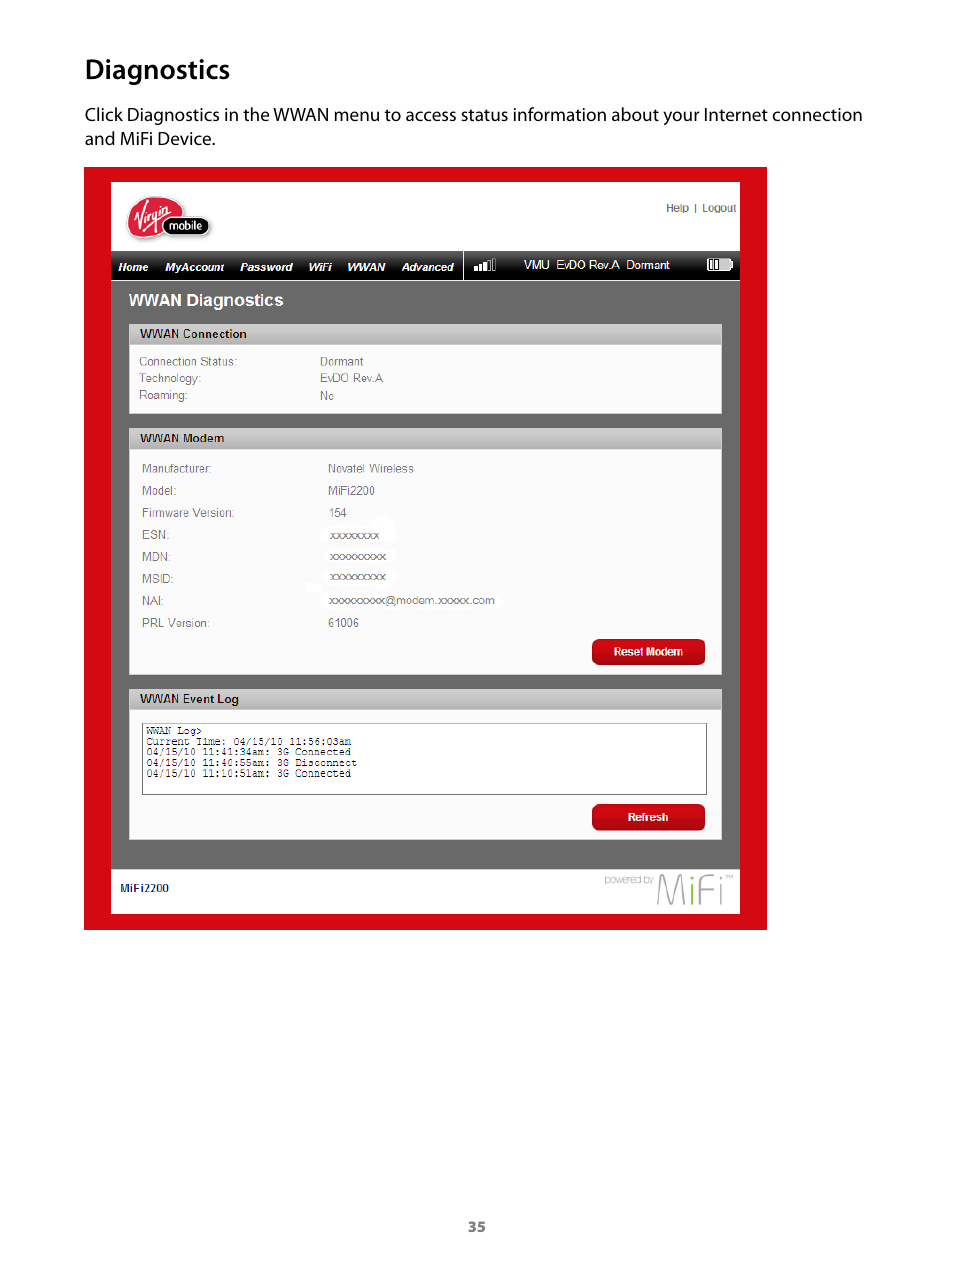Click the 11:41:34am 3G Connected log entry
Viewport: 954px width, 1270px height.
[249, 752]
